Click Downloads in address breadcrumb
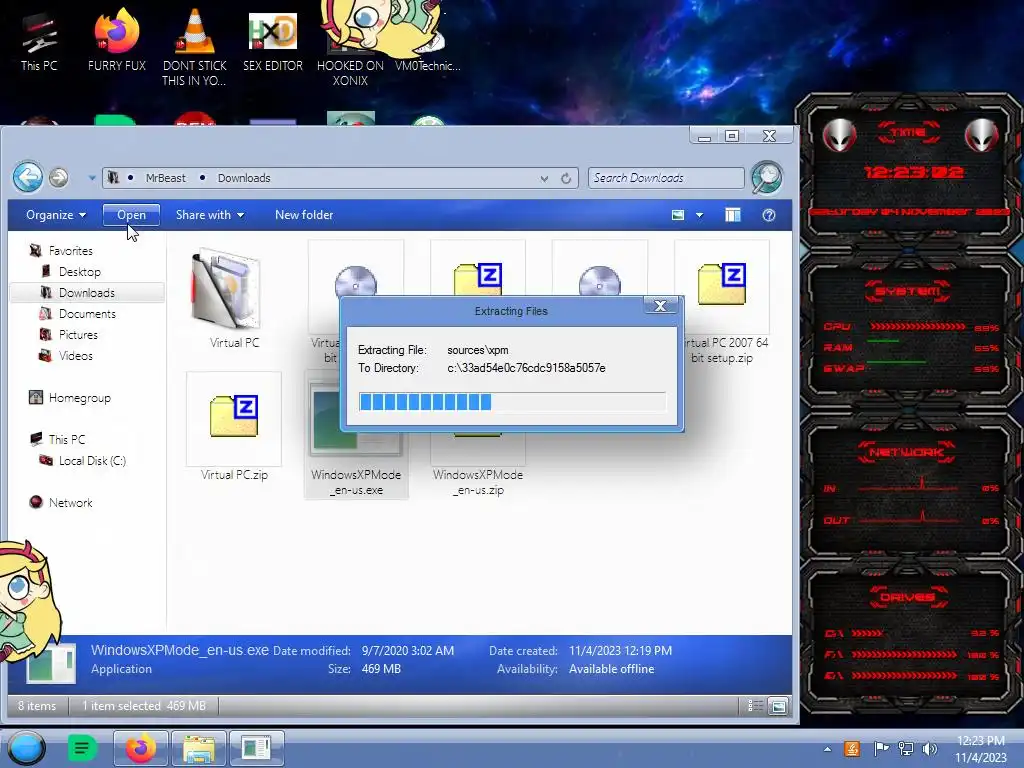1024x768 pixels. [244, 178]
